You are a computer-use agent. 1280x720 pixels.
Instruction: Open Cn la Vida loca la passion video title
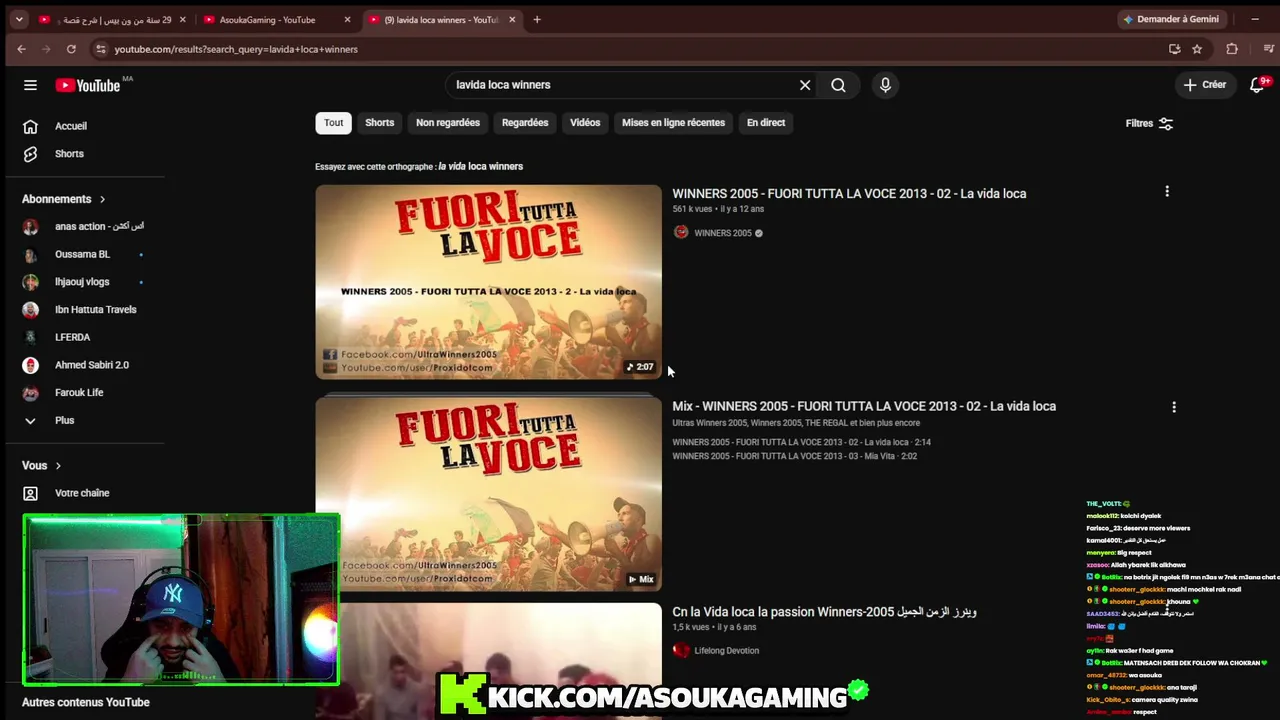[x=824, y=612]
